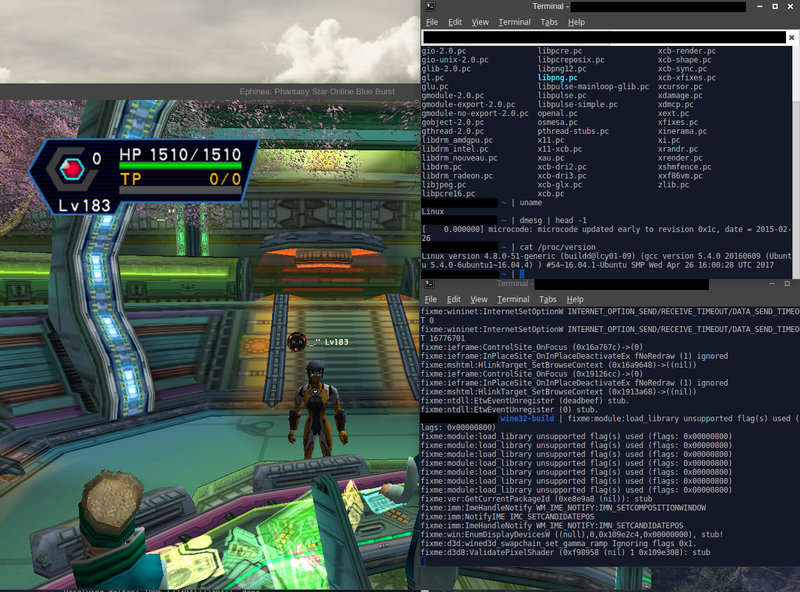Open File menu in lower terminal

coord(431,299)
